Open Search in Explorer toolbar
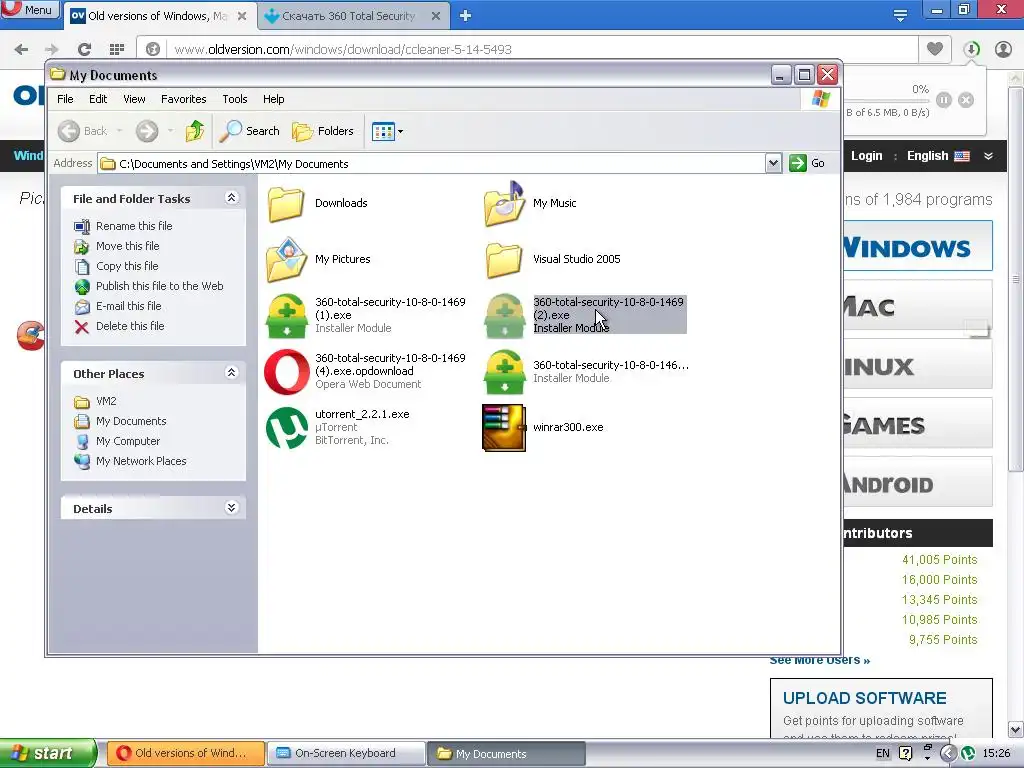This screenshot has height=768, width=1024. [x=249, y=131]
